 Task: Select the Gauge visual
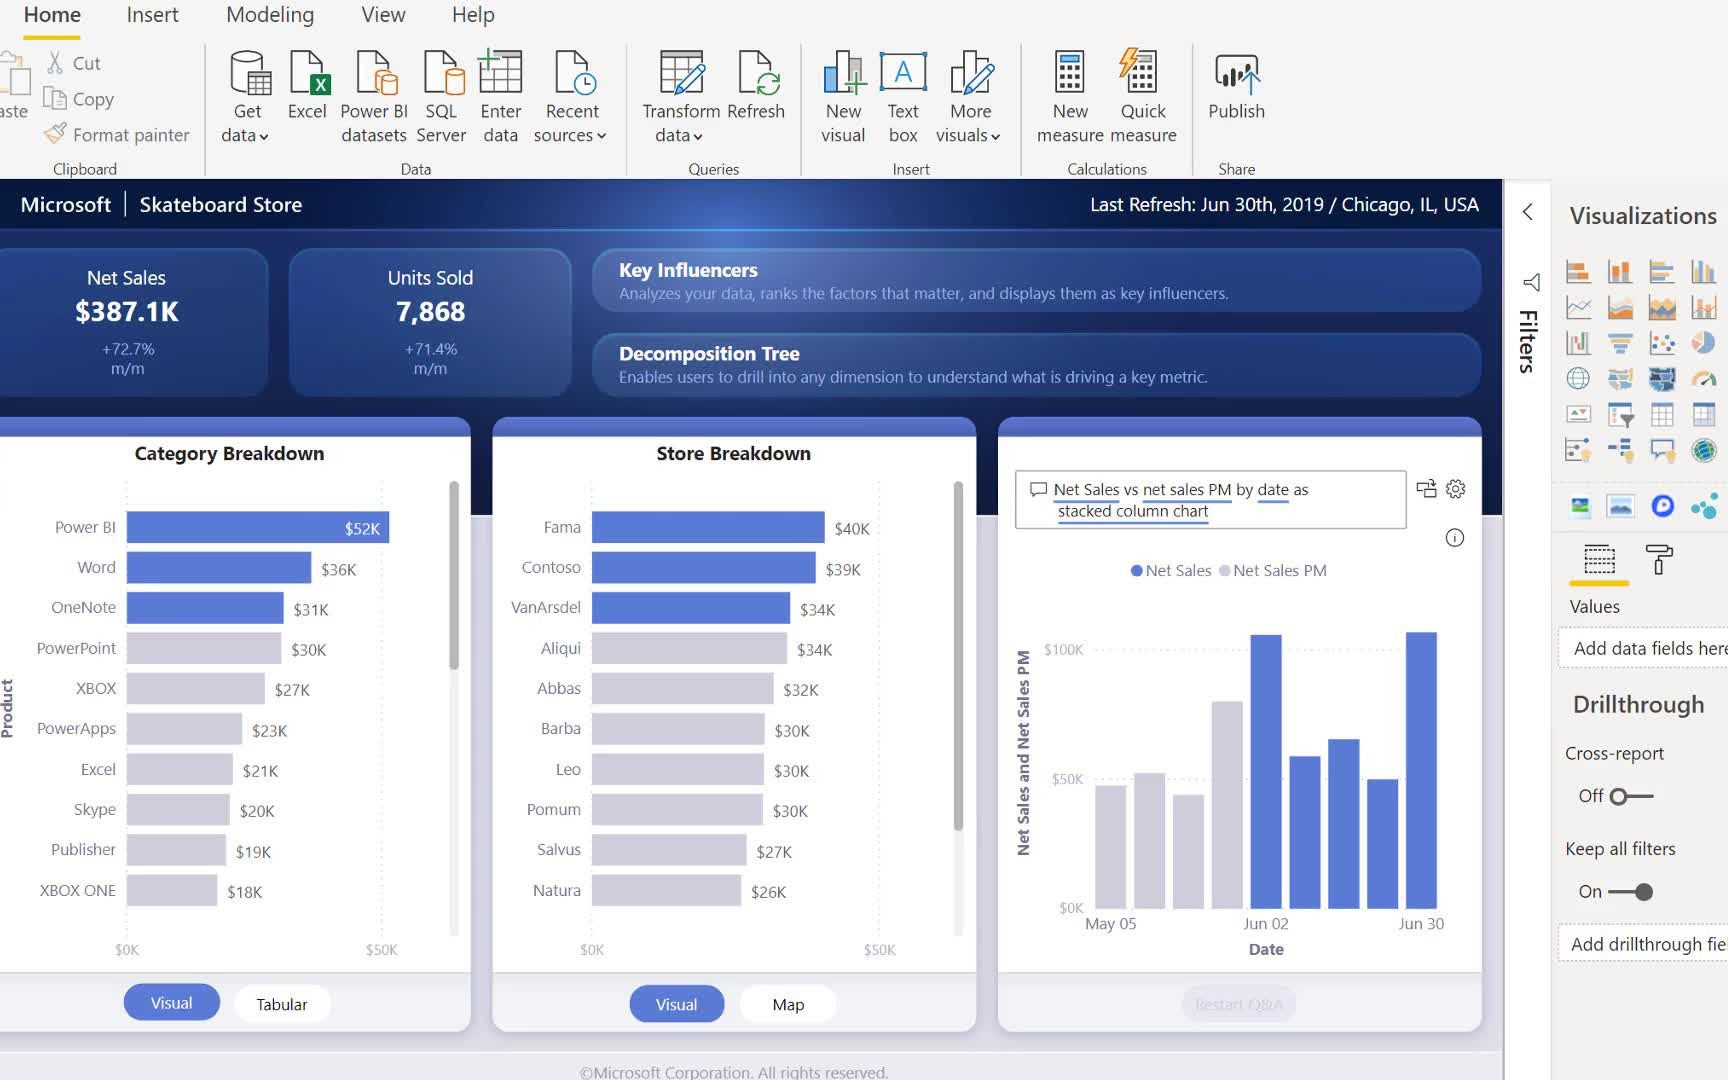coord(1703,378)
